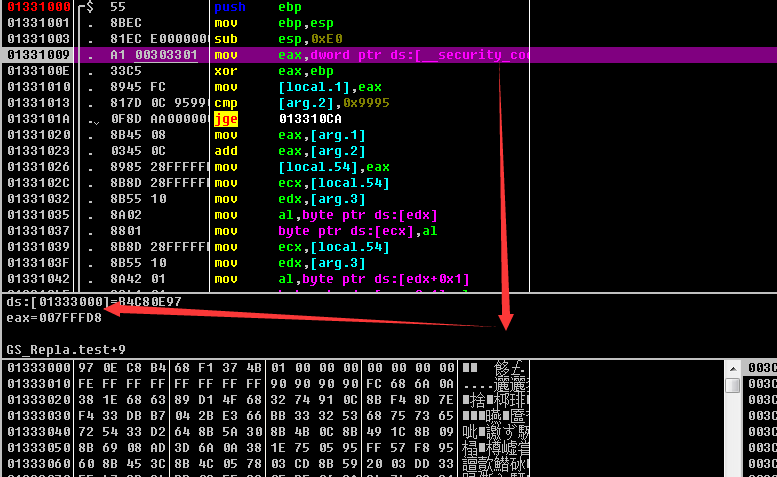777x477 pixels.
Task: Select dump address 01333040 row
Action: [36, 432]
